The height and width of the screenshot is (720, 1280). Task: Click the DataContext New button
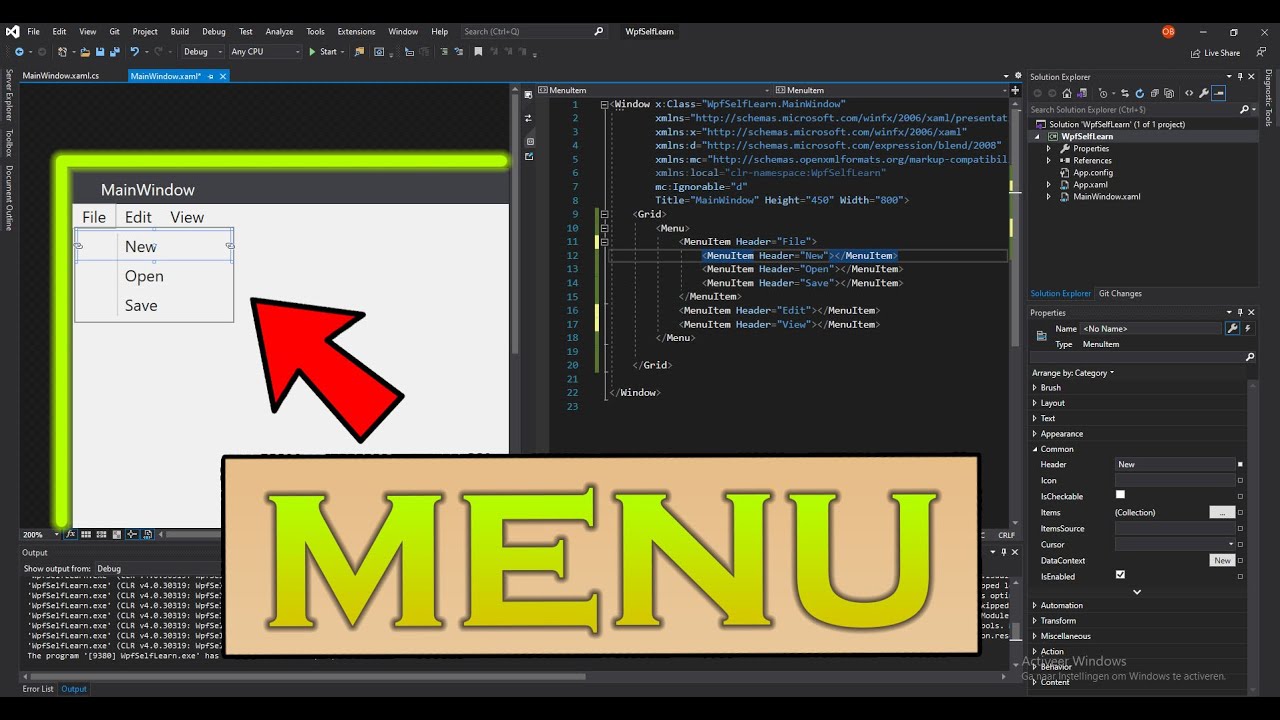pos(1223,560)
